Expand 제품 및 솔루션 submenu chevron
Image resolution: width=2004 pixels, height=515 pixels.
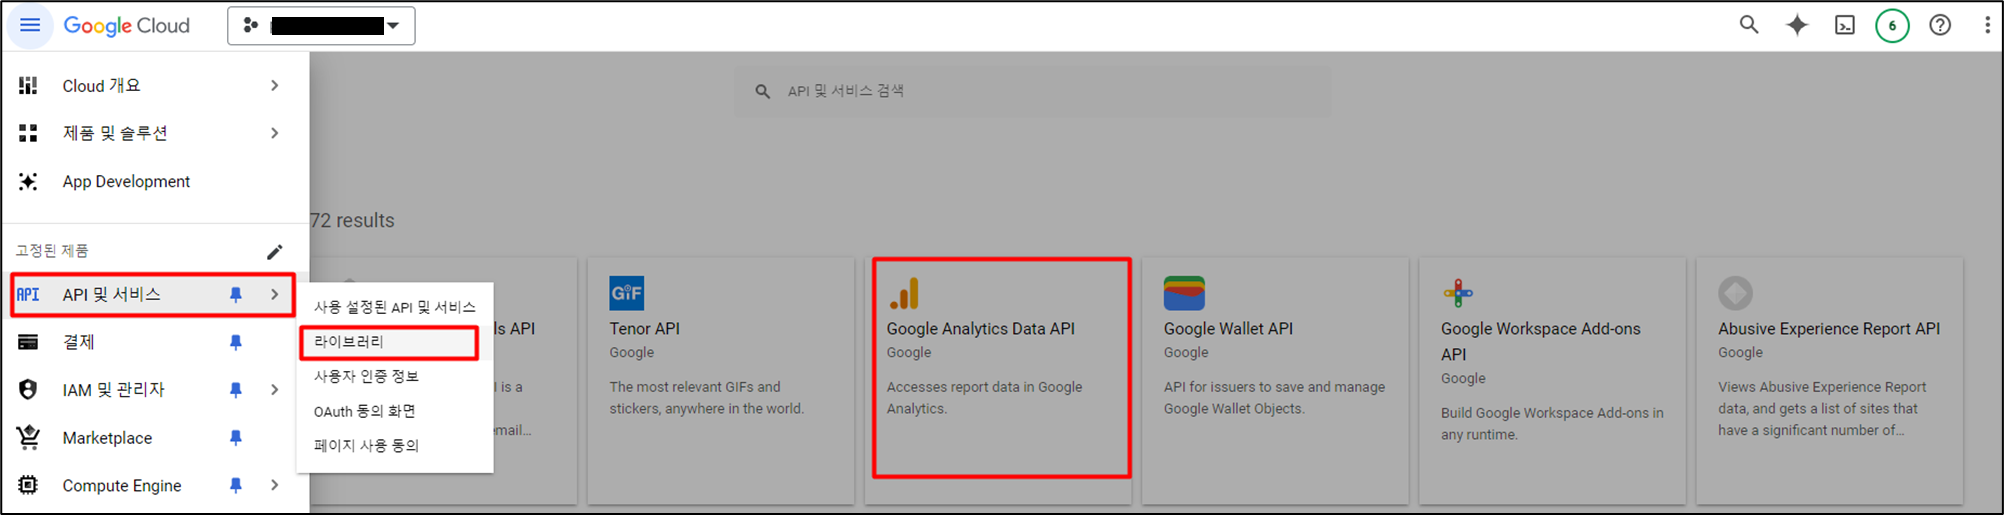coord(274,133)
